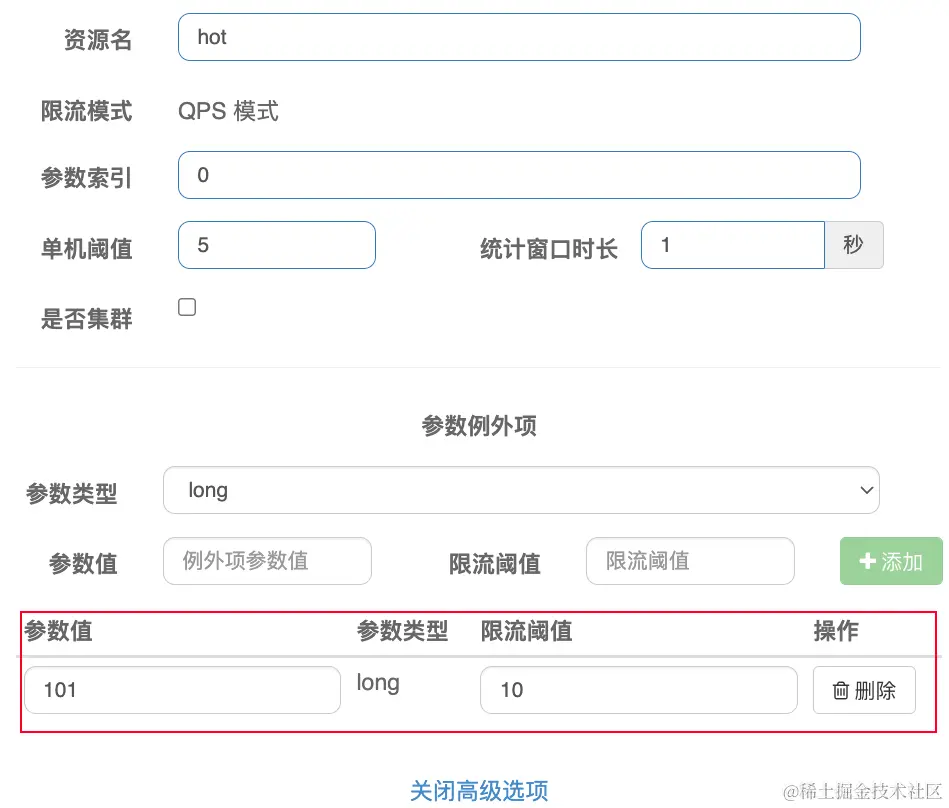Click the green 添加 button
This screenshot has height=808, width=949.
click(x=891, y=561)
